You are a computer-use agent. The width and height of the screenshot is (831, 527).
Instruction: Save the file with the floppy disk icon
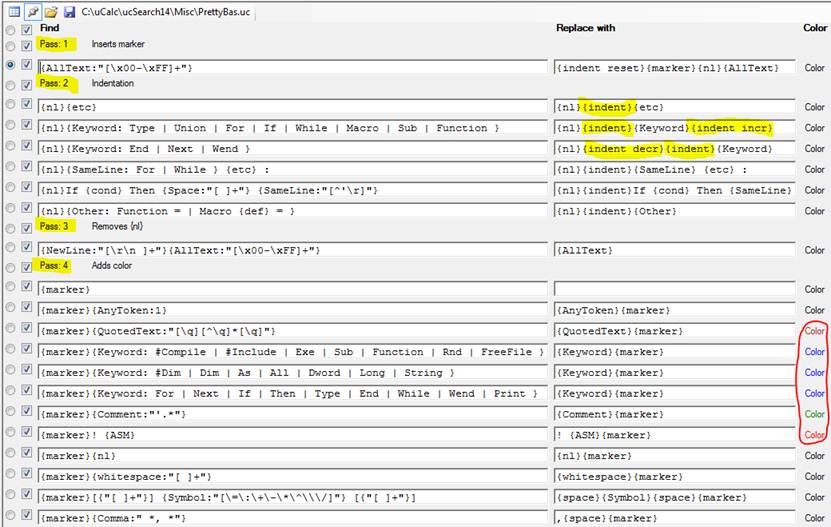click(x=69, y=11)
